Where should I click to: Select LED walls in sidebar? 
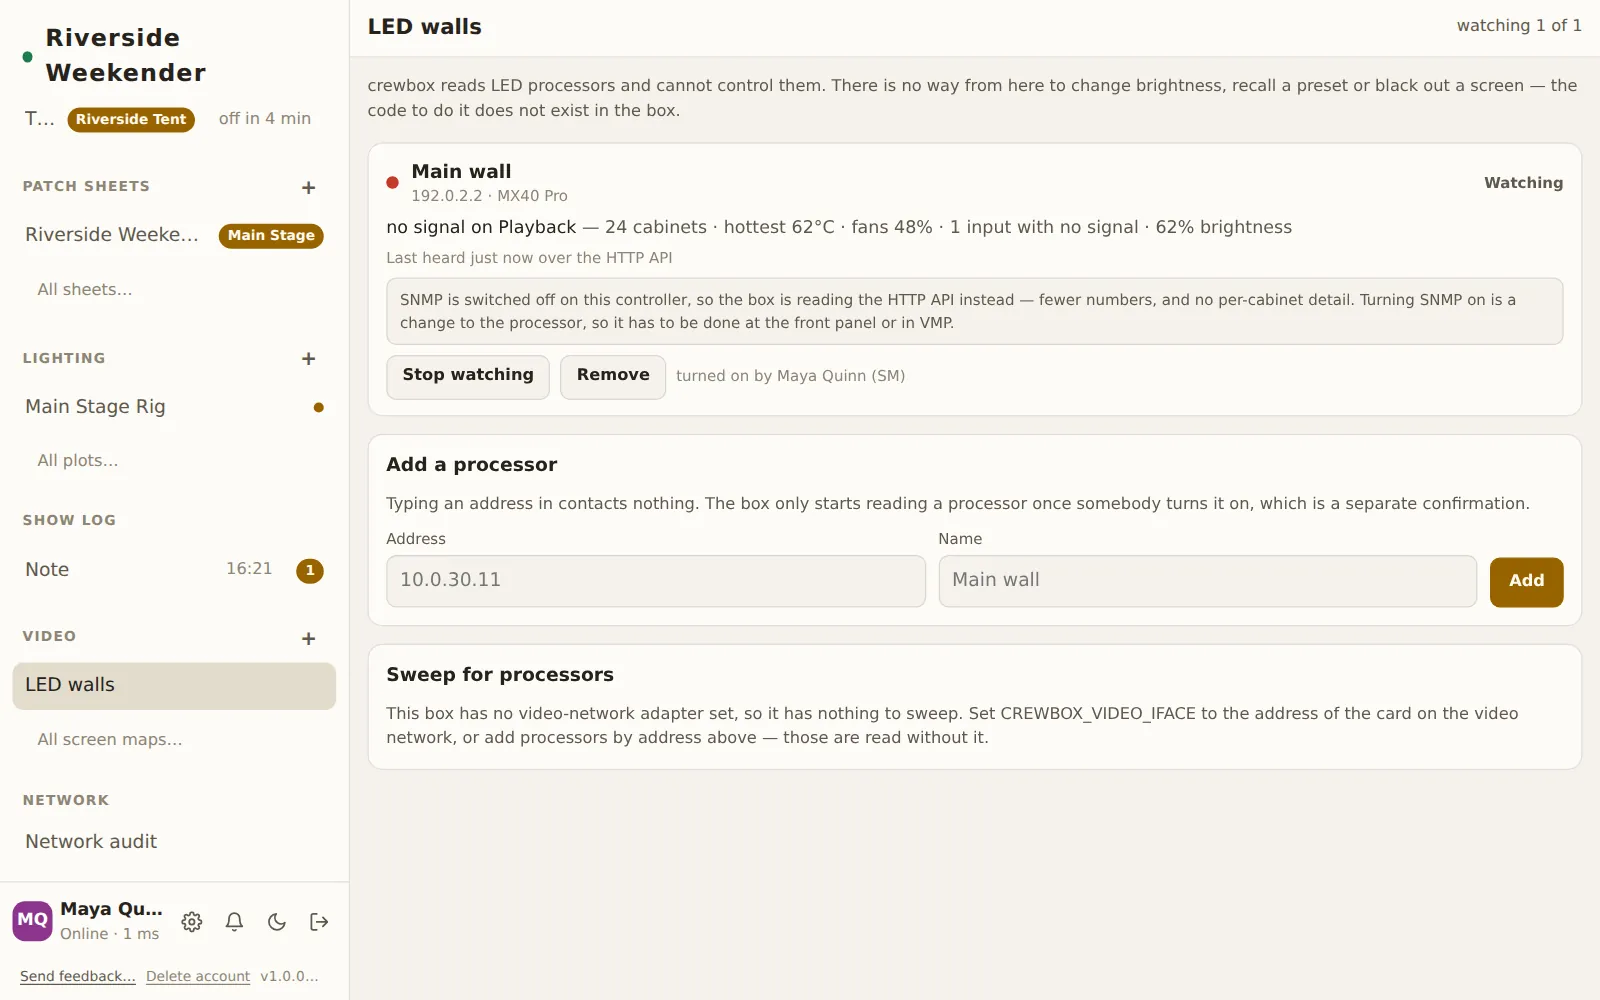pyautogui.click(x=174, y=686)
